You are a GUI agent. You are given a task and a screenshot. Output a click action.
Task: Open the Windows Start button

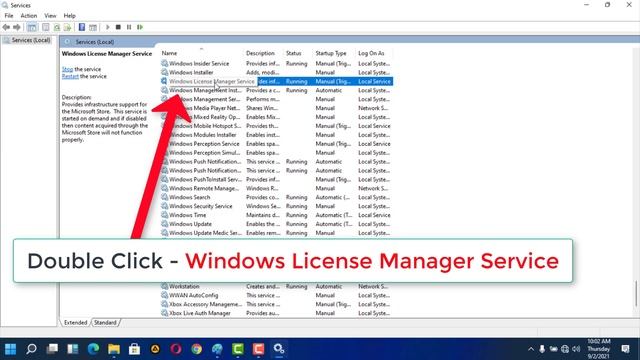[x=10, y=349]
